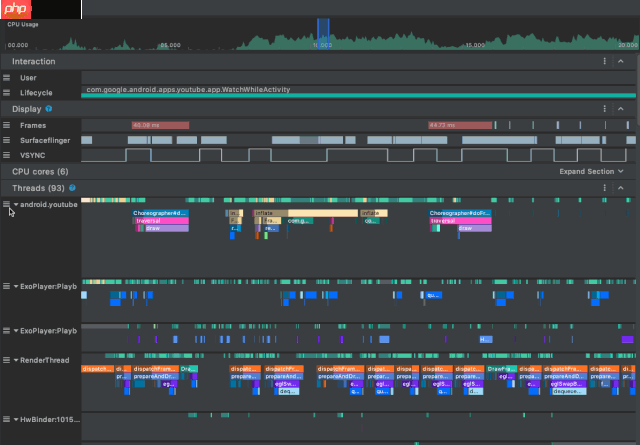
Task: Click the vertical scrollbar thumb
Action: point(638,90)
